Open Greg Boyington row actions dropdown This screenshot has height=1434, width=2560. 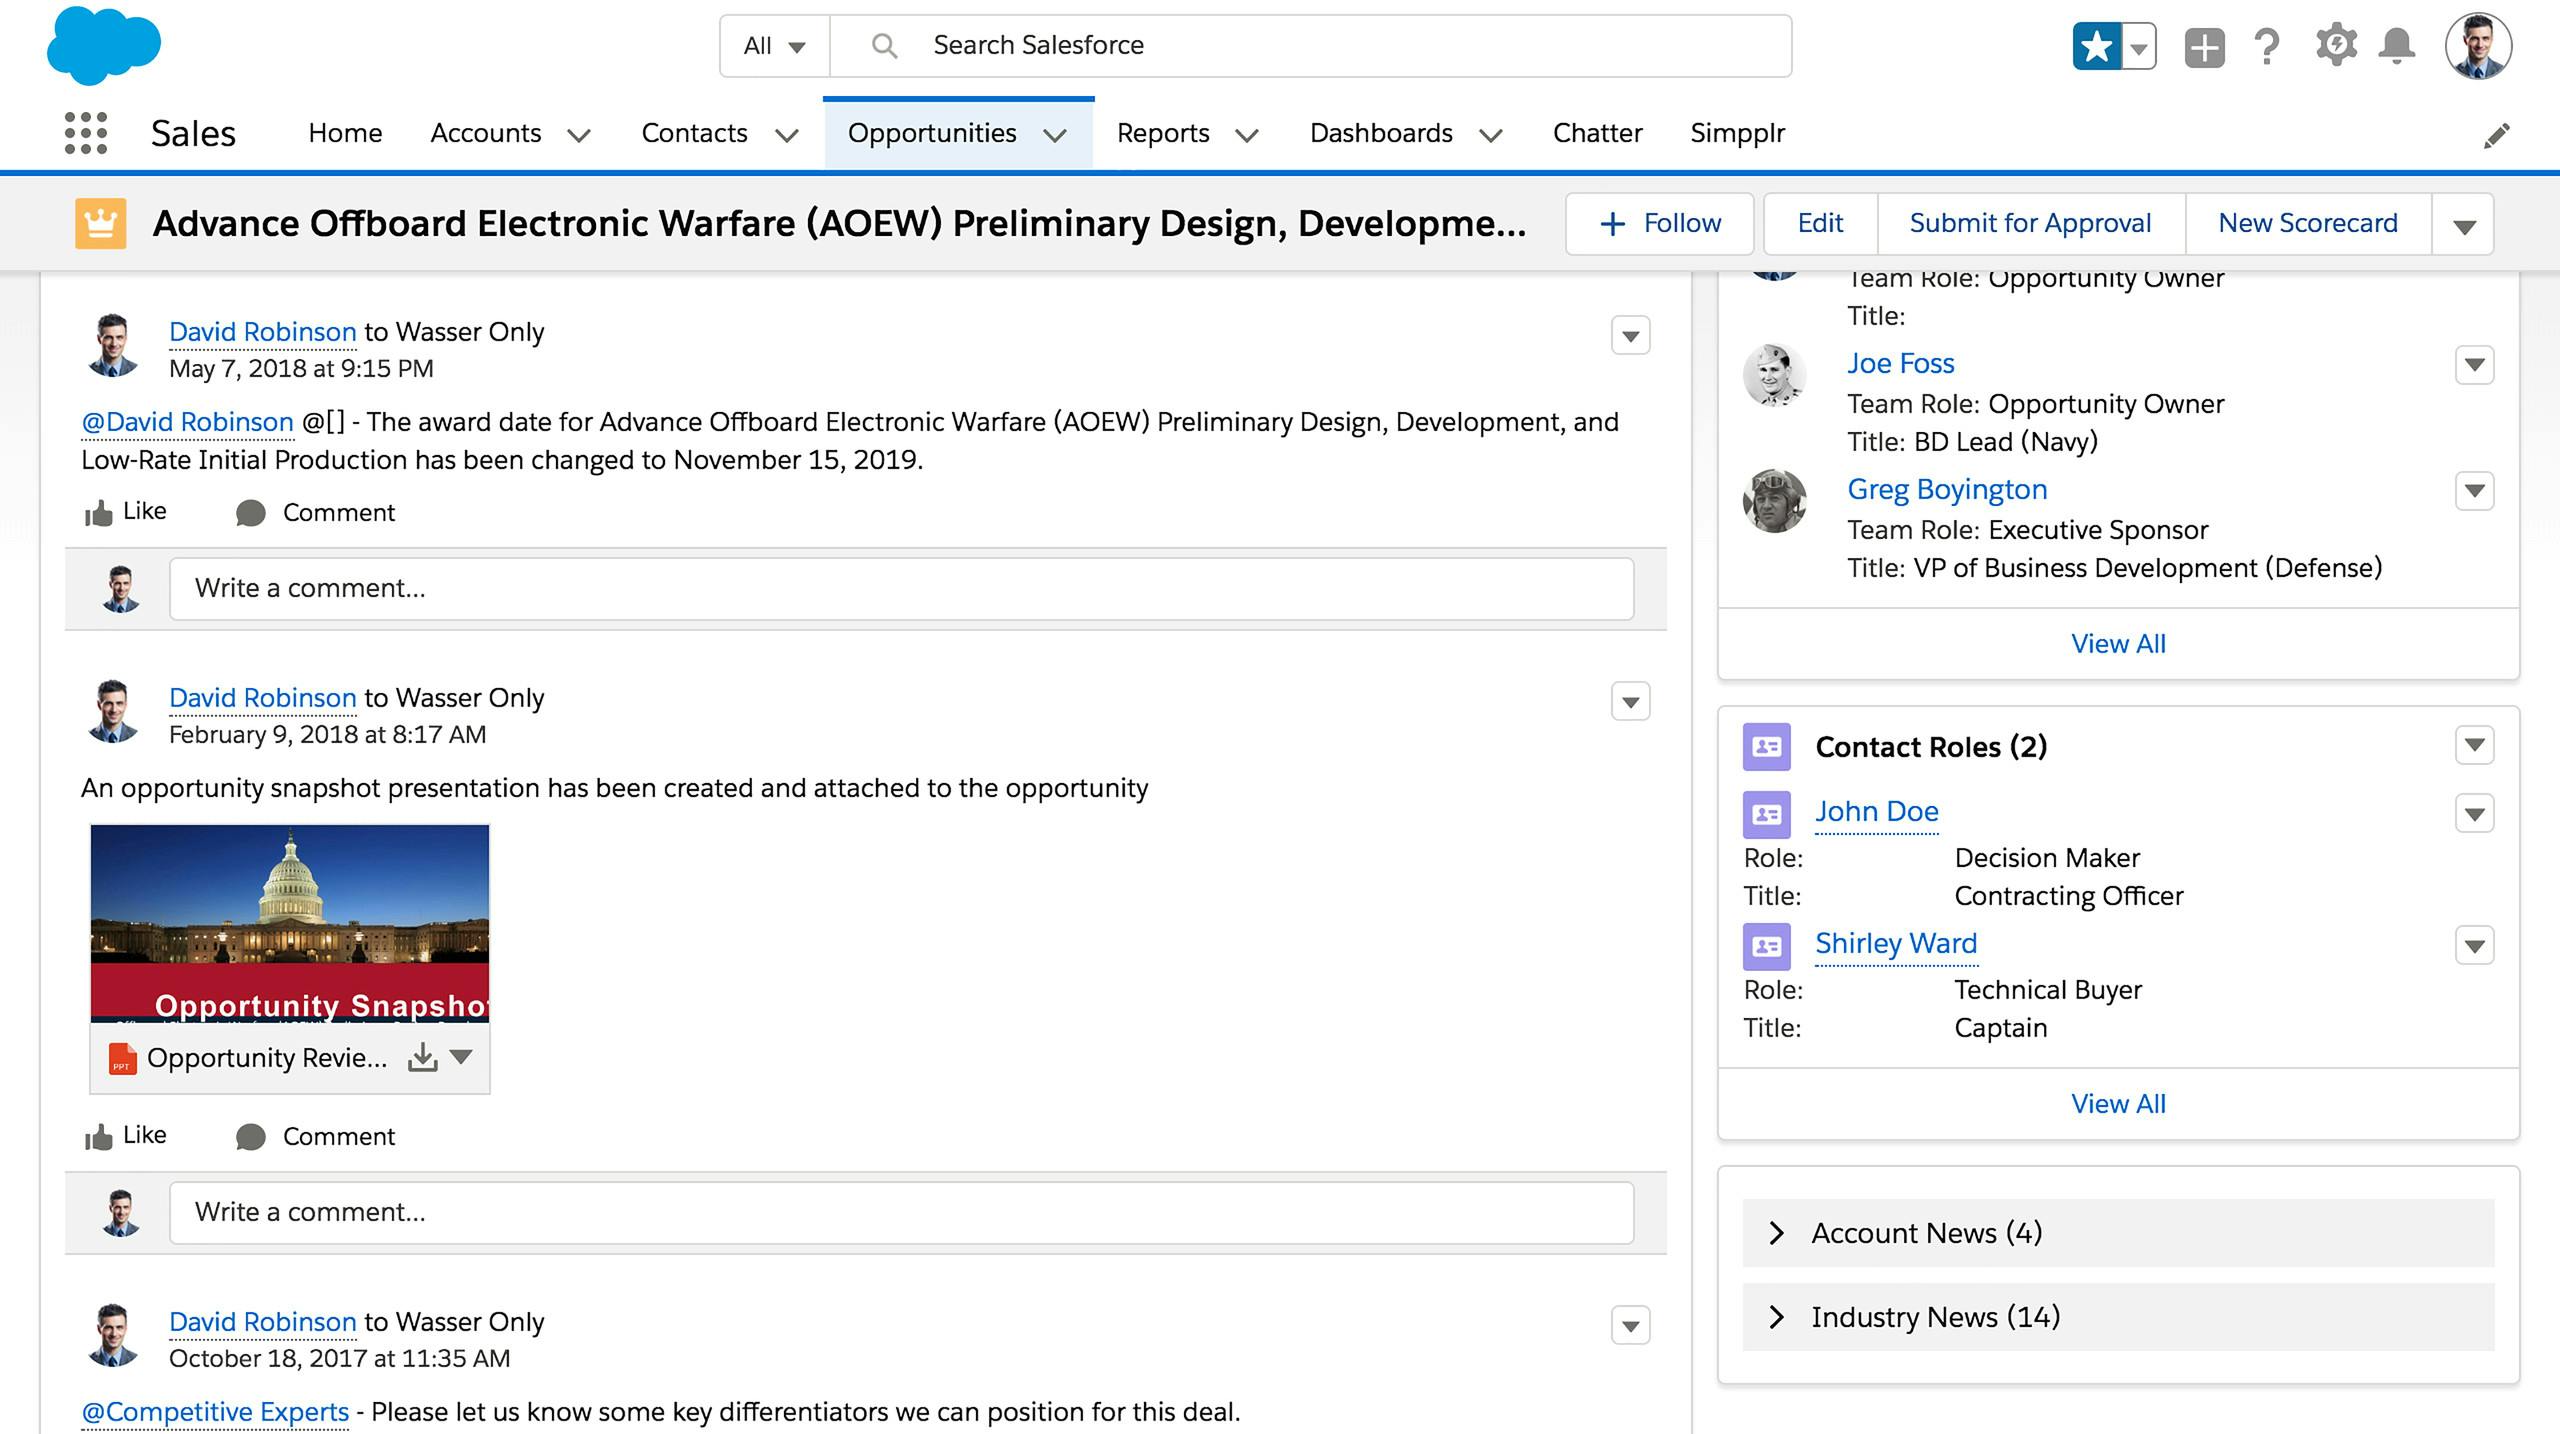coord(2474,491)
